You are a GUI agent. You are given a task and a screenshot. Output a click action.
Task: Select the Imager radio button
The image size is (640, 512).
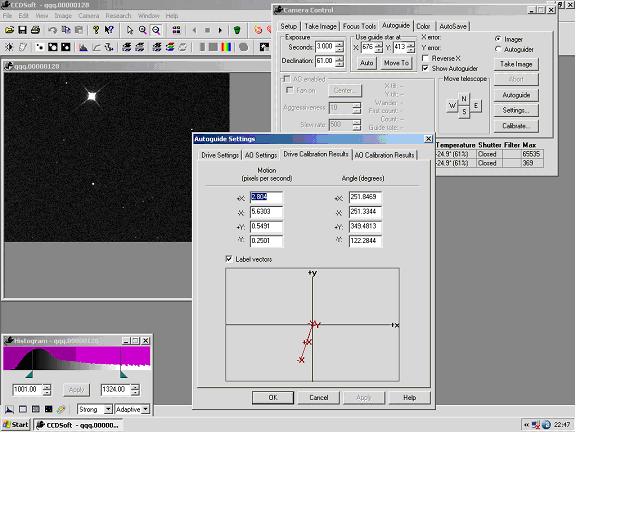coord(498,39)
